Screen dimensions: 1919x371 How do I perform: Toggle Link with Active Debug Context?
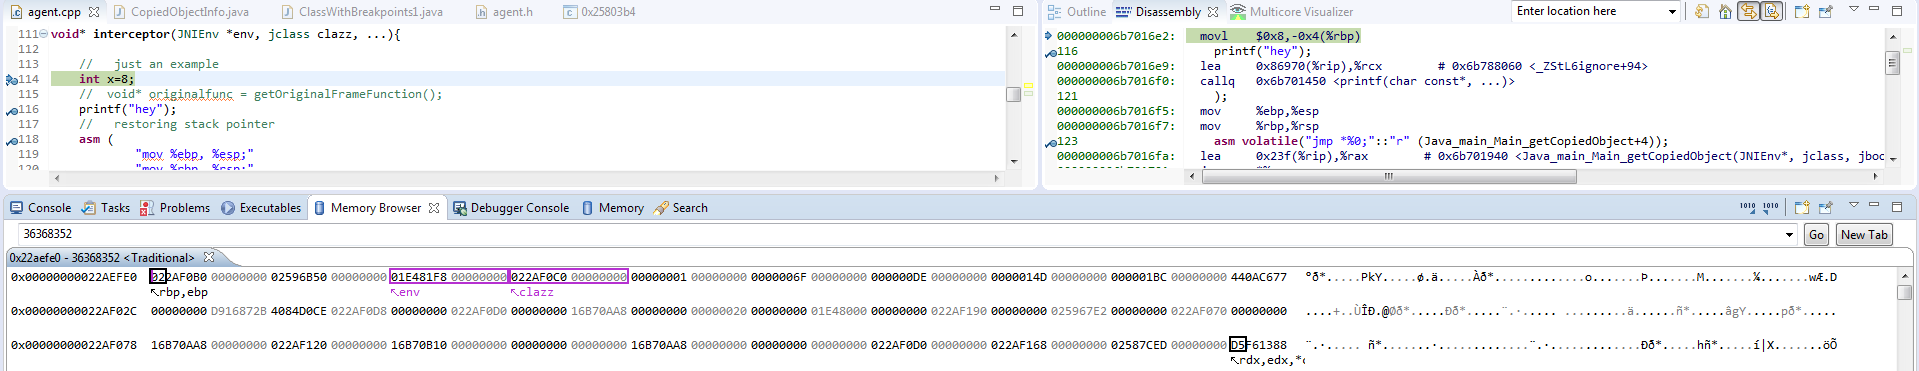[x=1748, y=12]
